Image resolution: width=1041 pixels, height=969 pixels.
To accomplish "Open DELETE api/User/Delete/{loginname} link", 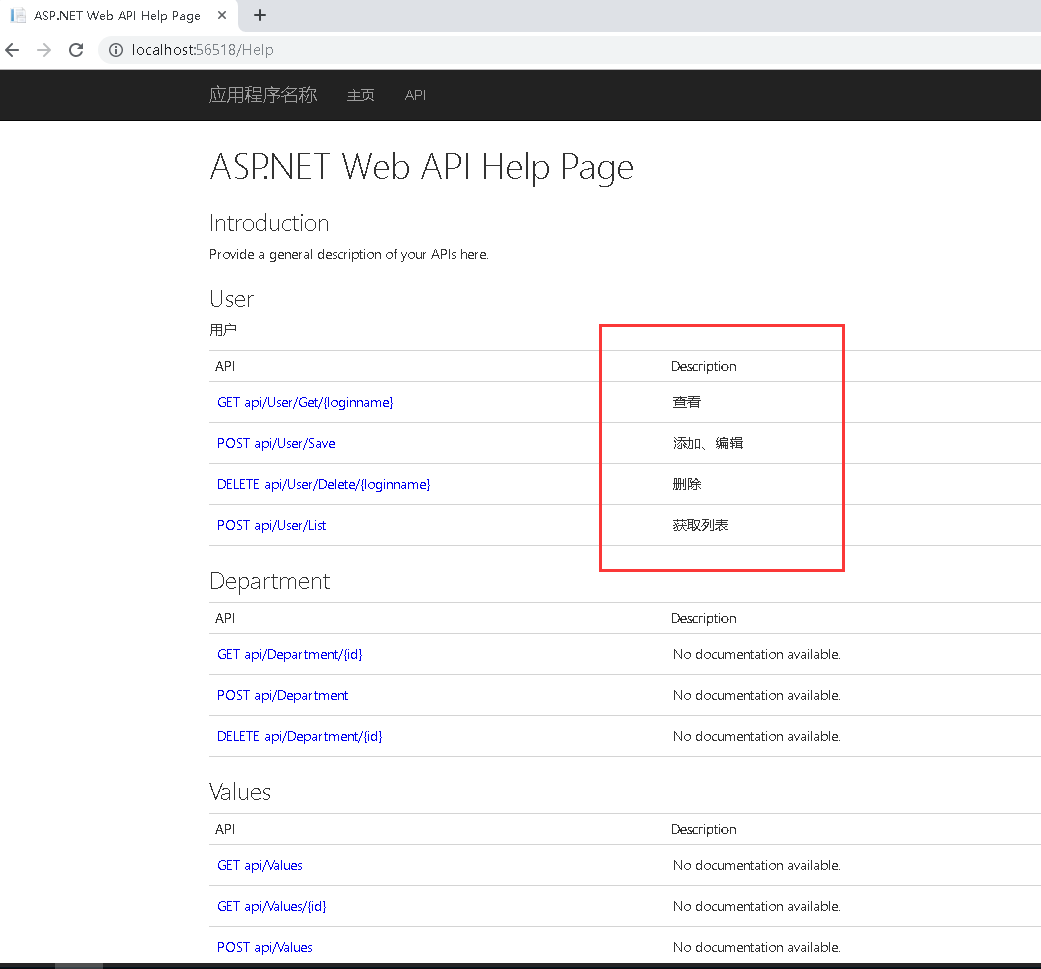I will tap(323, 484).
